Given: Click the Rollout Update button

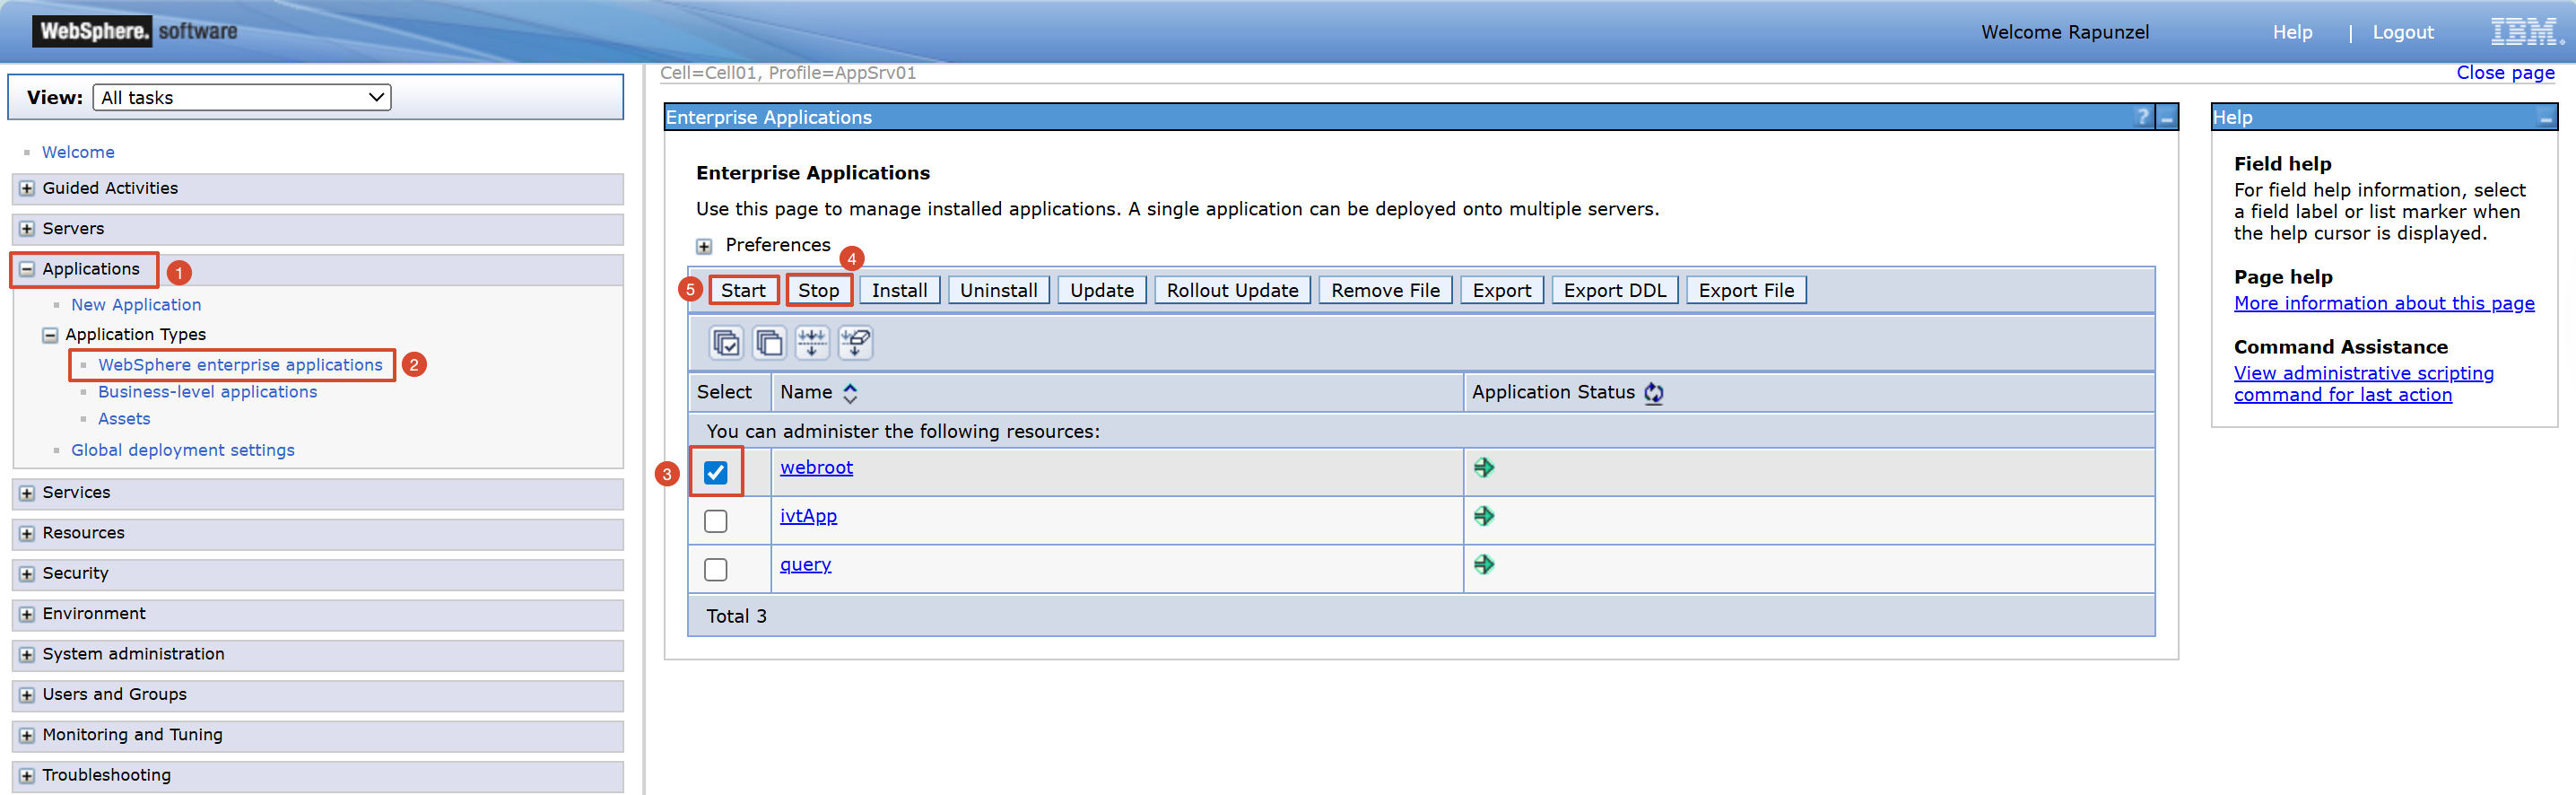Looking at the screenshot, I should coord(1232,290).
